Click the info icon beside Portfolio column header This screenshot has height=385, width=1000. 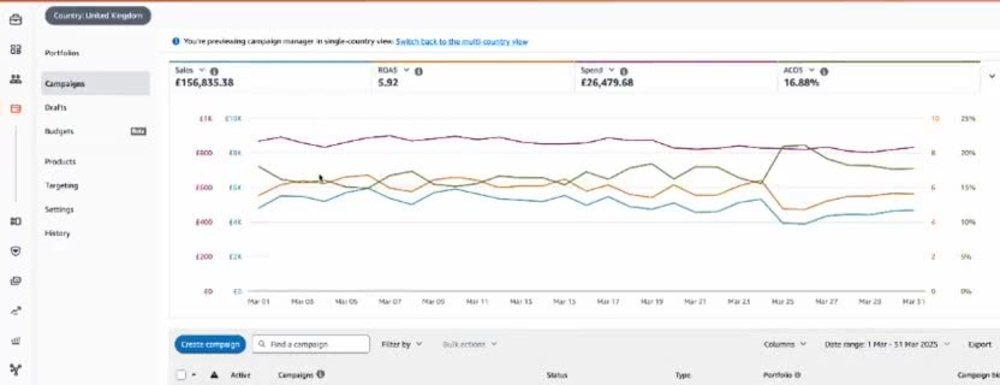(797, 375)
